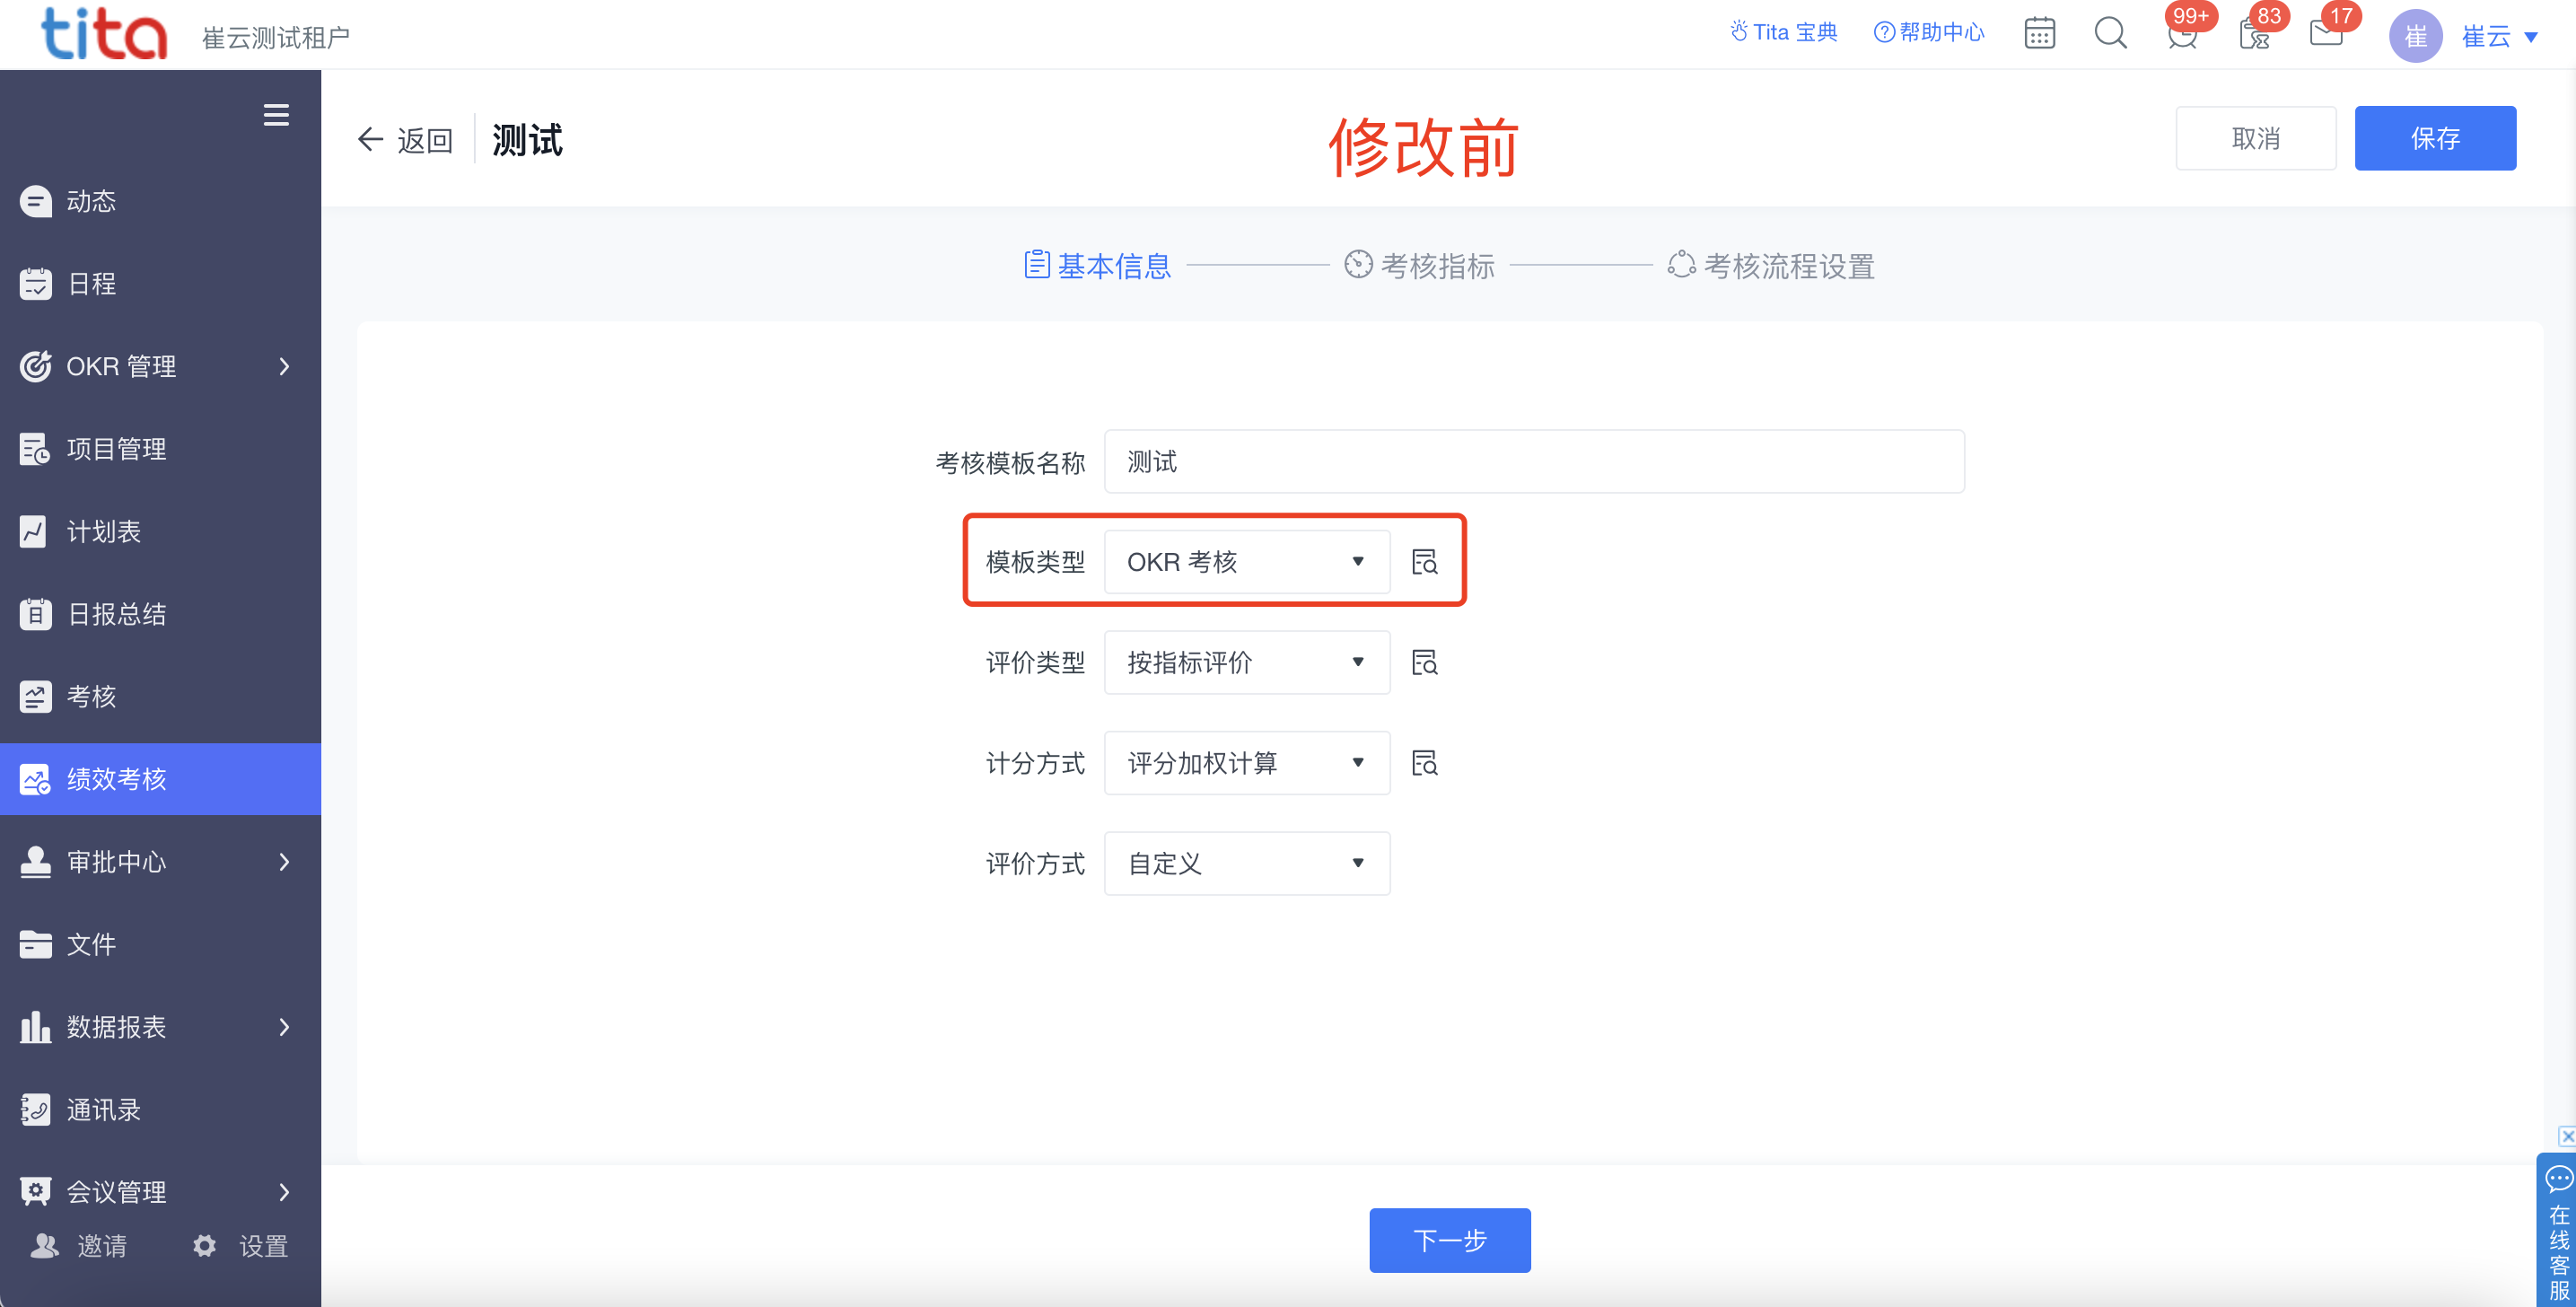Open 数据报表 in the sidebar
Image resolution: width=2576 pixels, height=1307 pixels.
pos(160,1027)
